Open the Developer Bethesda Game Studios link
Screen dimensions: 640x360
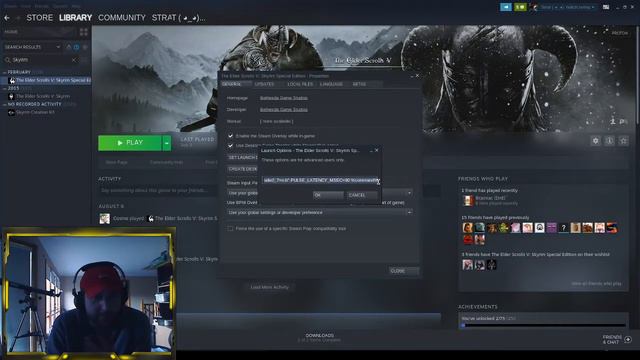284,109
